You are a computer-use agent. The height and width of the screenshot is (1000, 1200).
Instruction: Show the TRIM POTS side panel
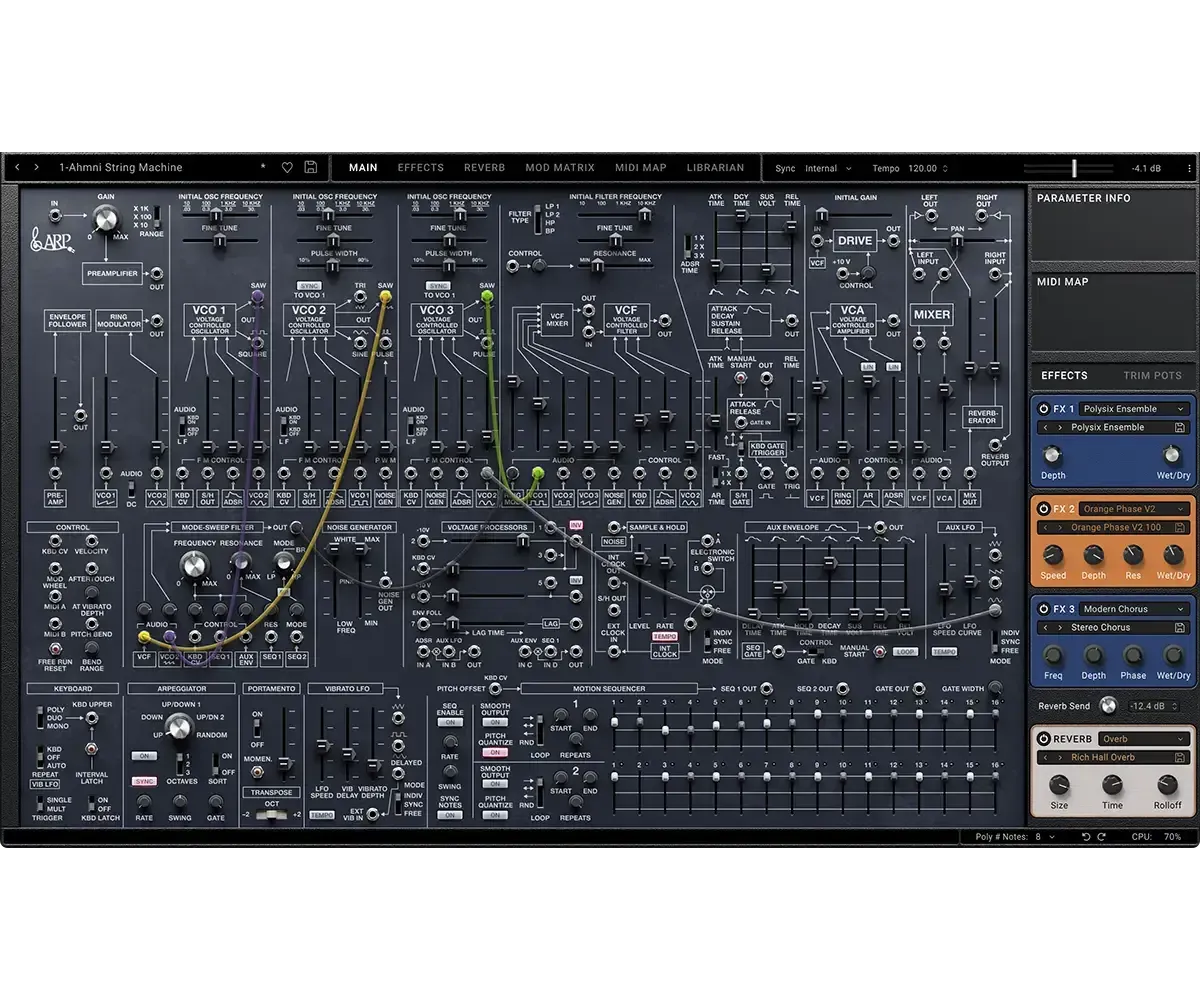1152,376
